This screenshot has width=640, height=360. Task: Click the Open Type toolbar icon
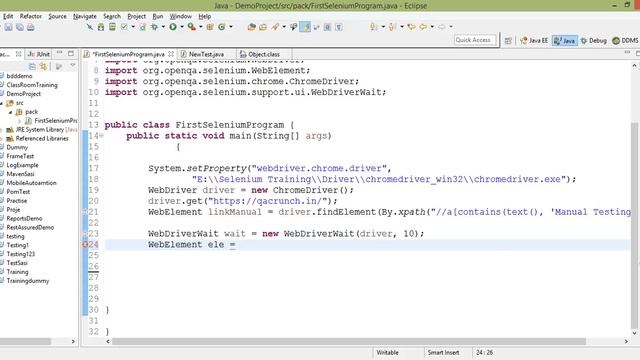(251, 27)
